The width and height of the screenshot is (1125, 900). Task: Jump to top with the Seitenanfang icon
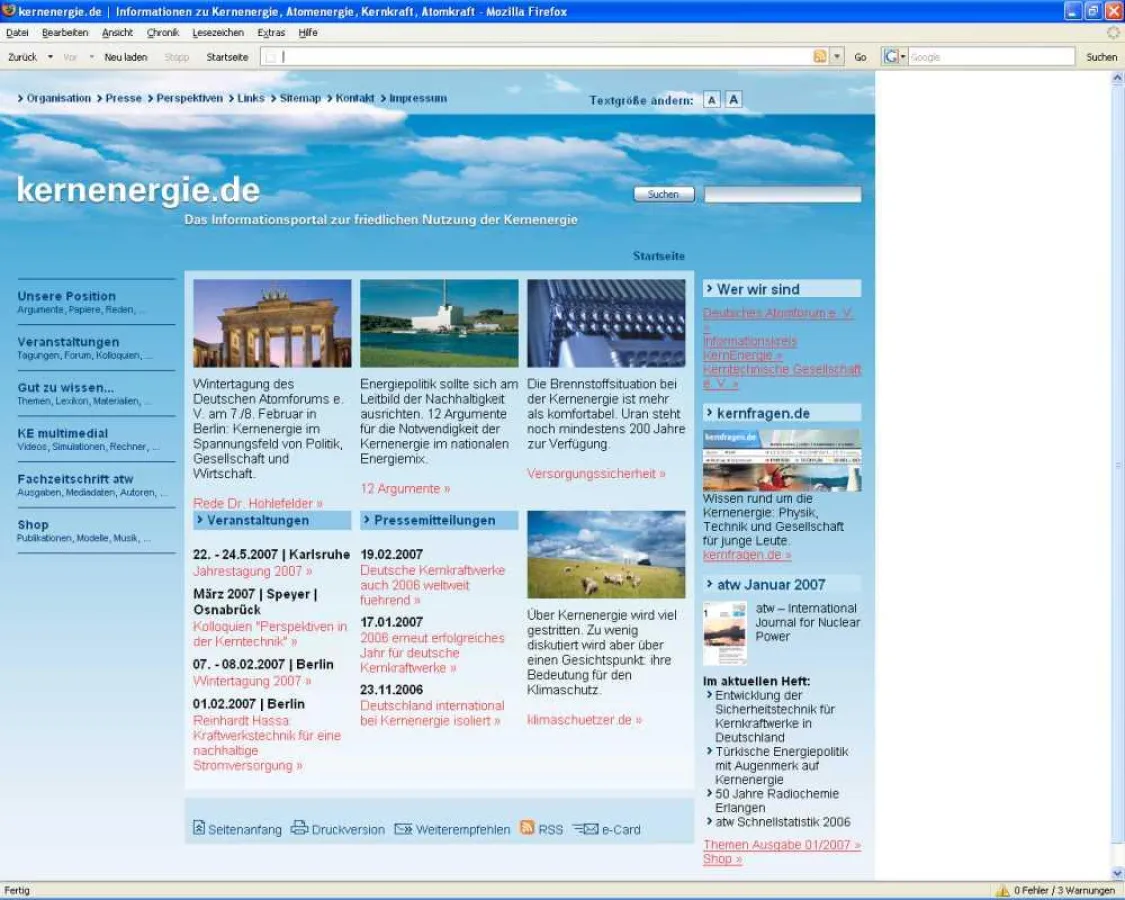(198, 828)
